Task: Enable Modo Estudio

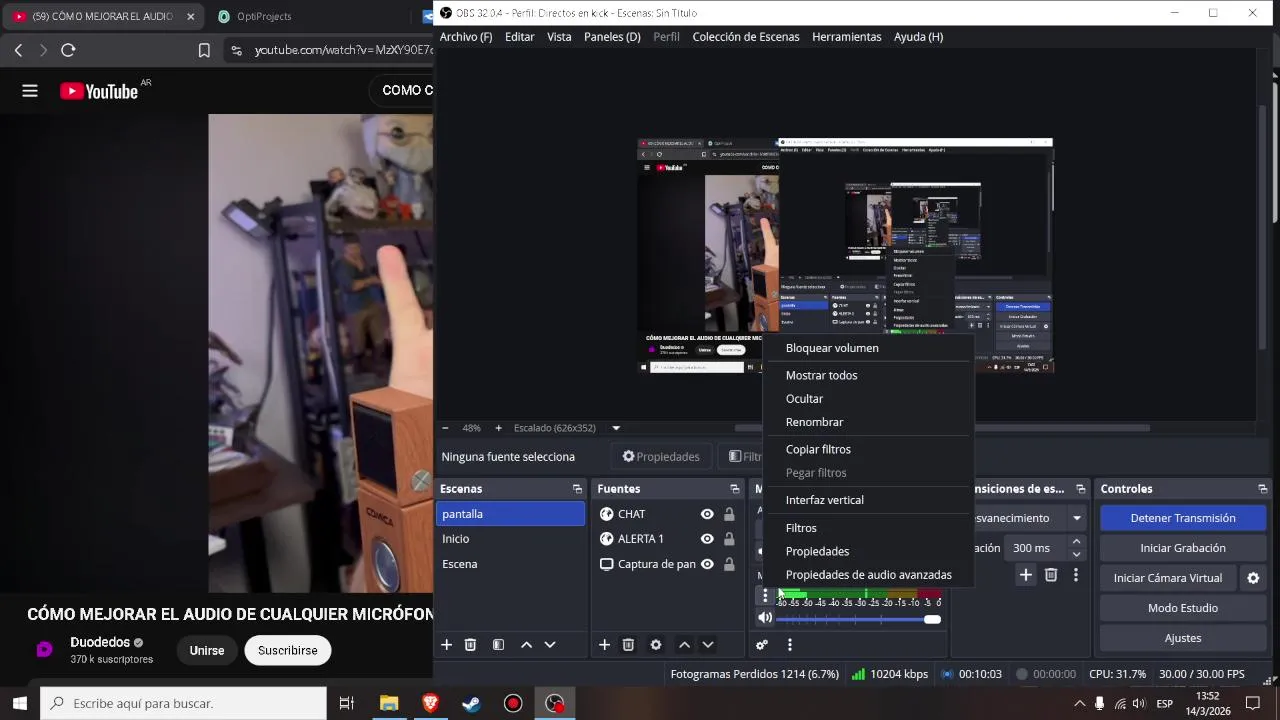Action: [1183, 608]
